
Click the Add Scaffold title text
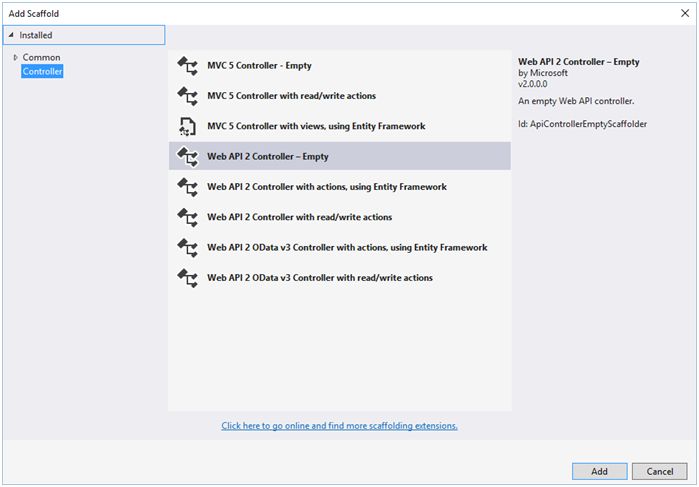34,13
